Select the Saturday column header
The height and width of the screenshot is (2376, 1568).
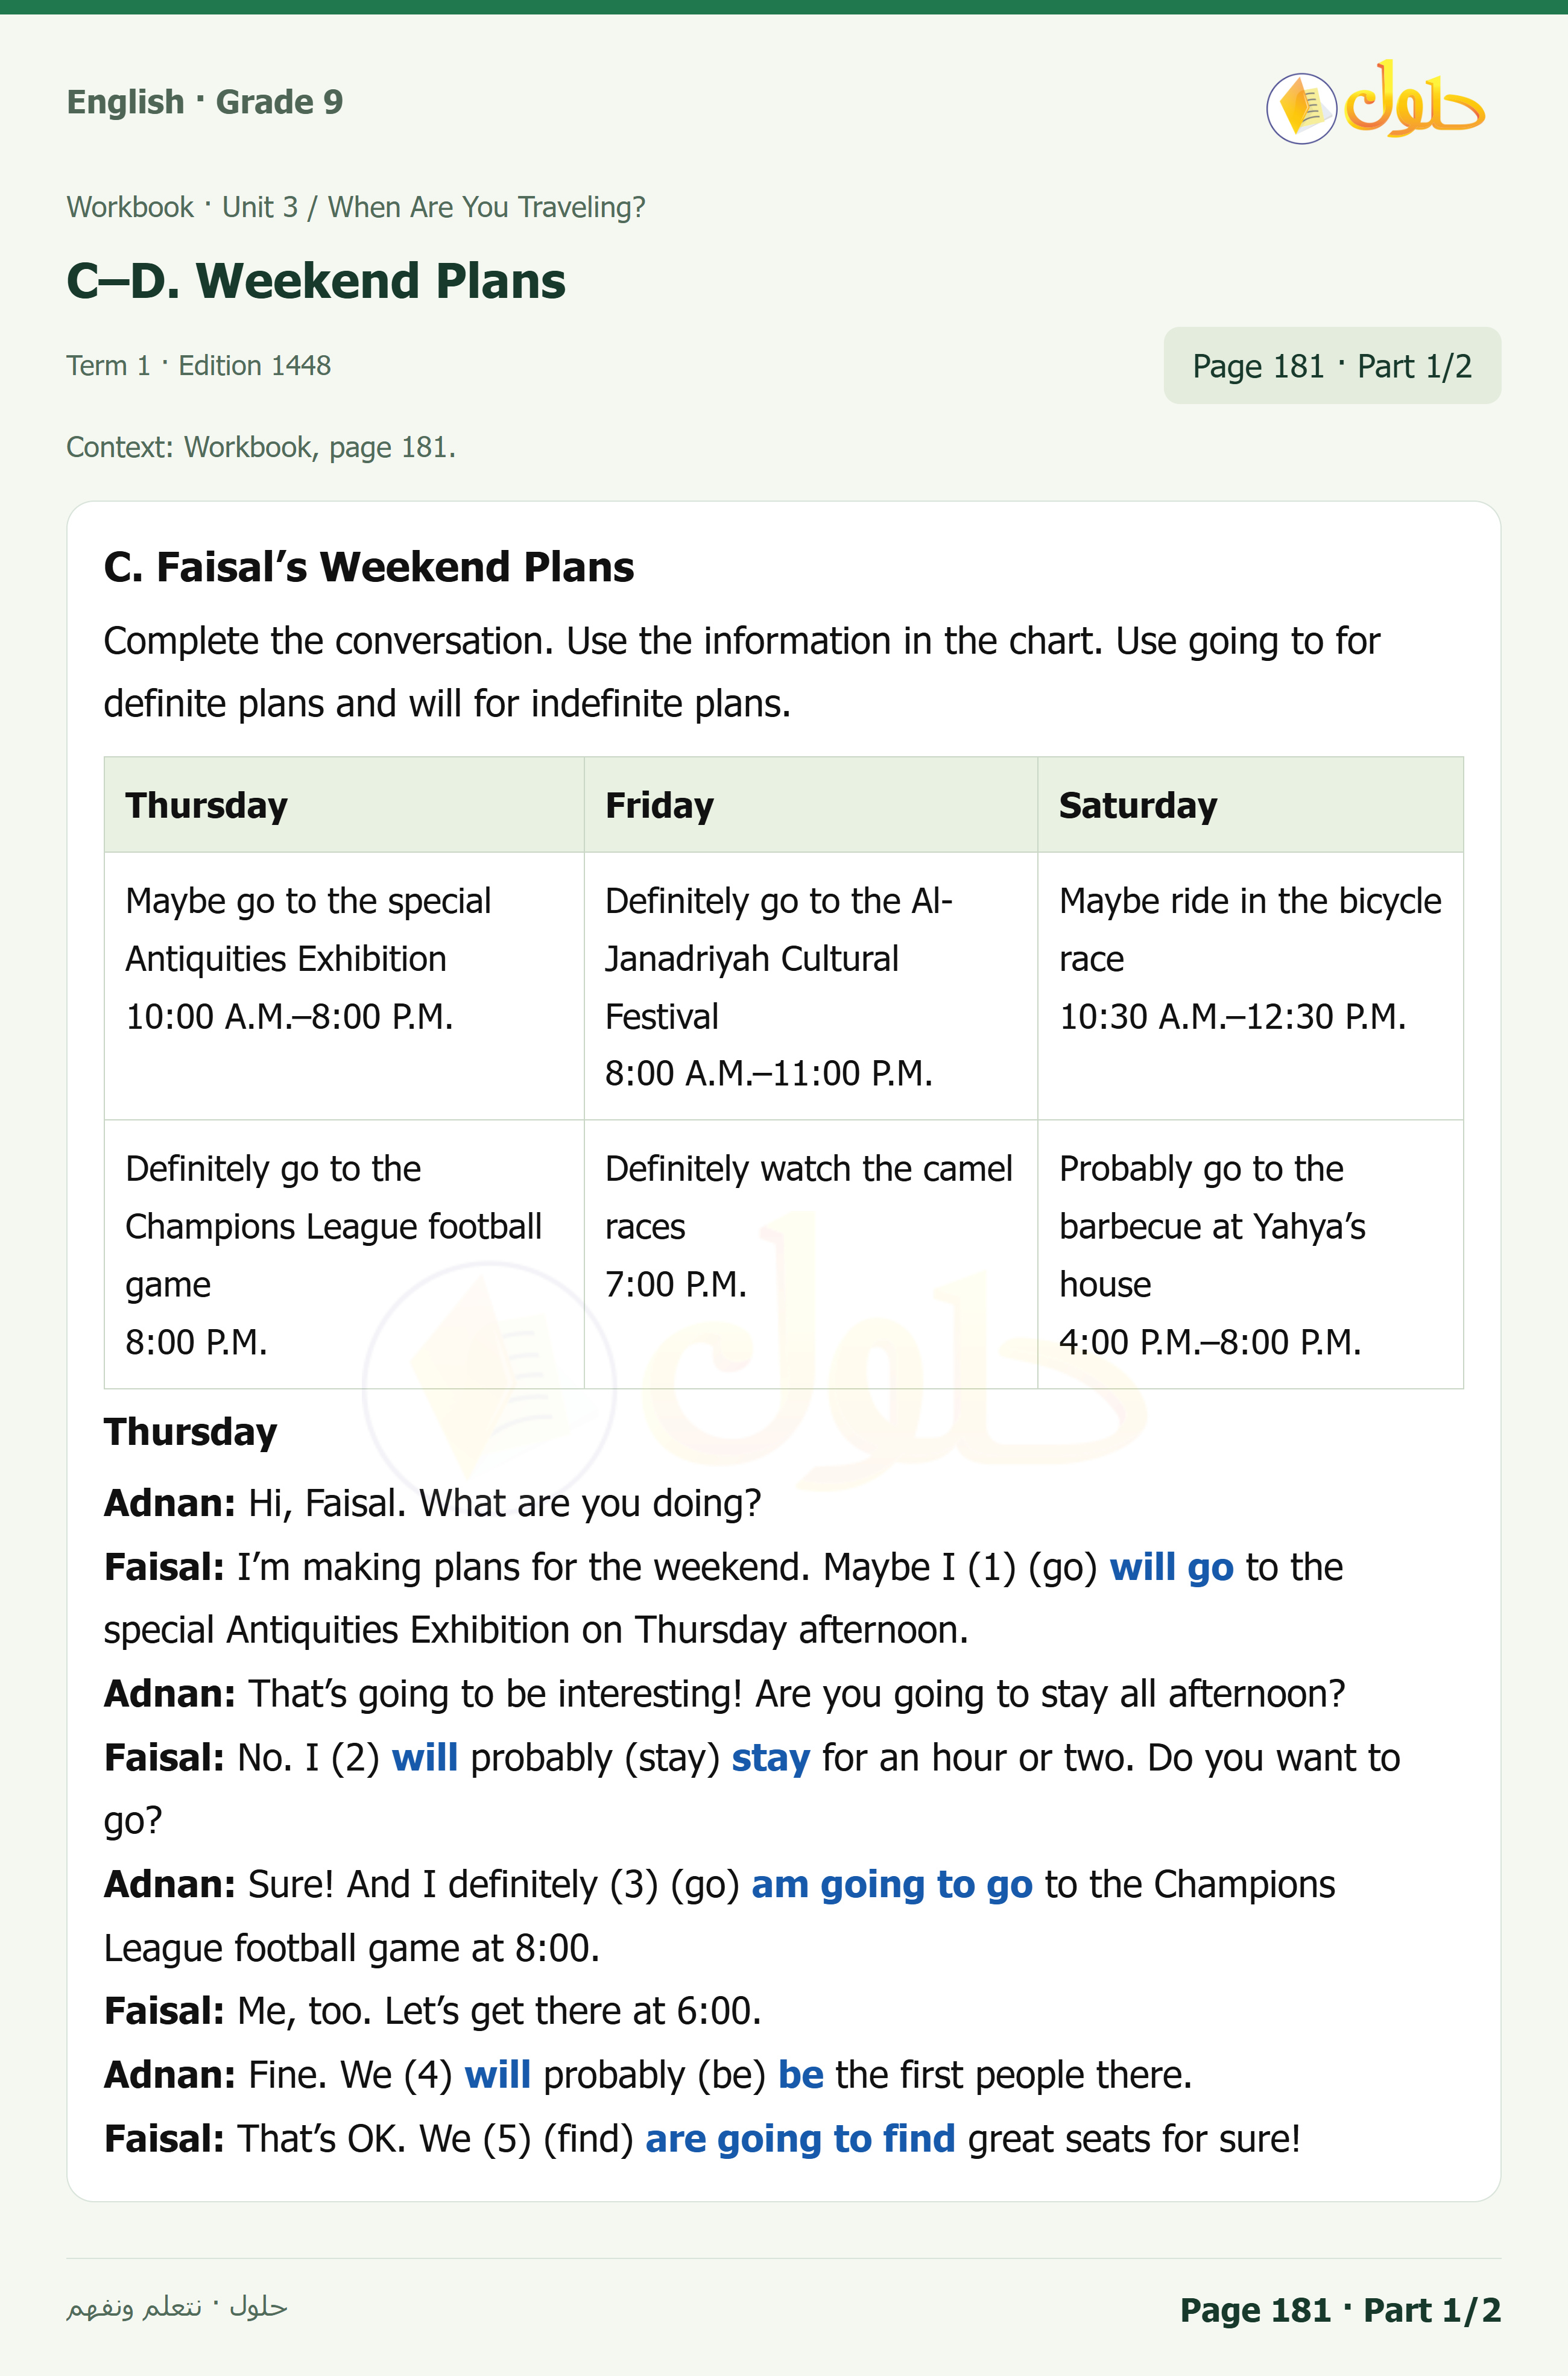pos(1250,805)
